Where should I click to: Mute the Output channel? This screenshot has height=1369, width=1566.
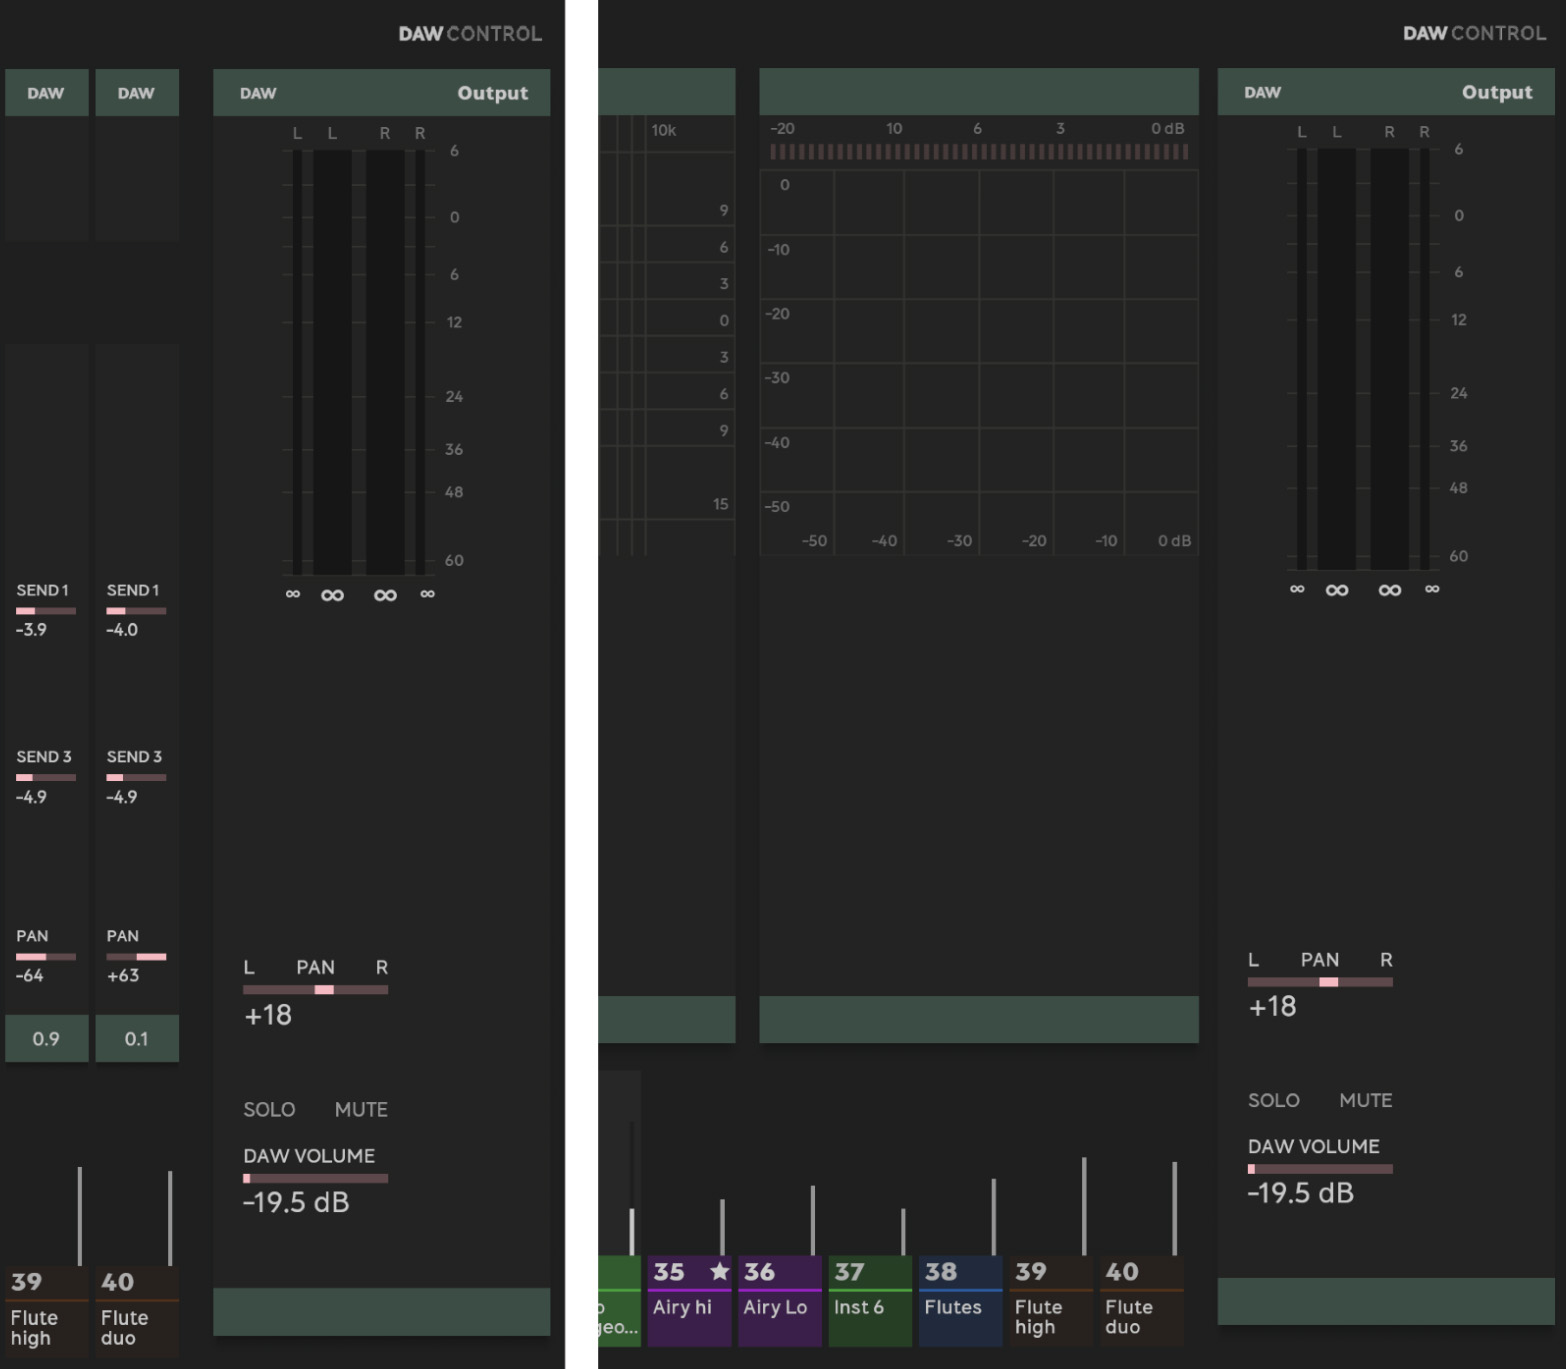tap(360, 1109)
